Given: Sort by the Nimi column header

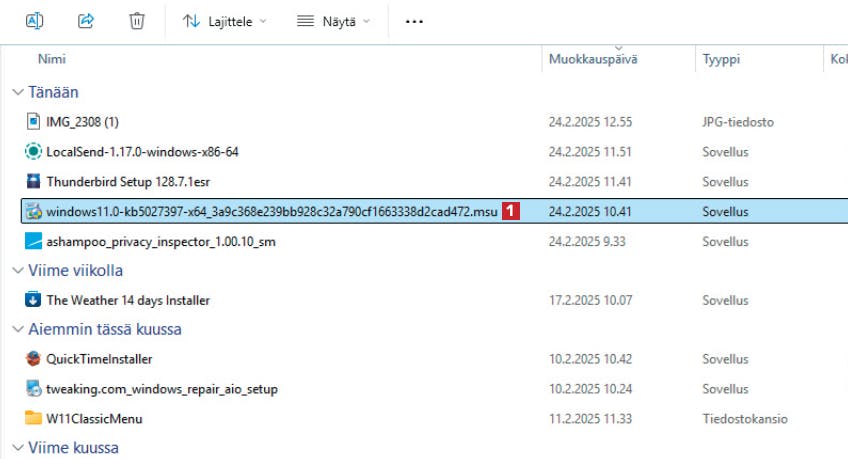Looking at the screenshot, I should 51,59.
